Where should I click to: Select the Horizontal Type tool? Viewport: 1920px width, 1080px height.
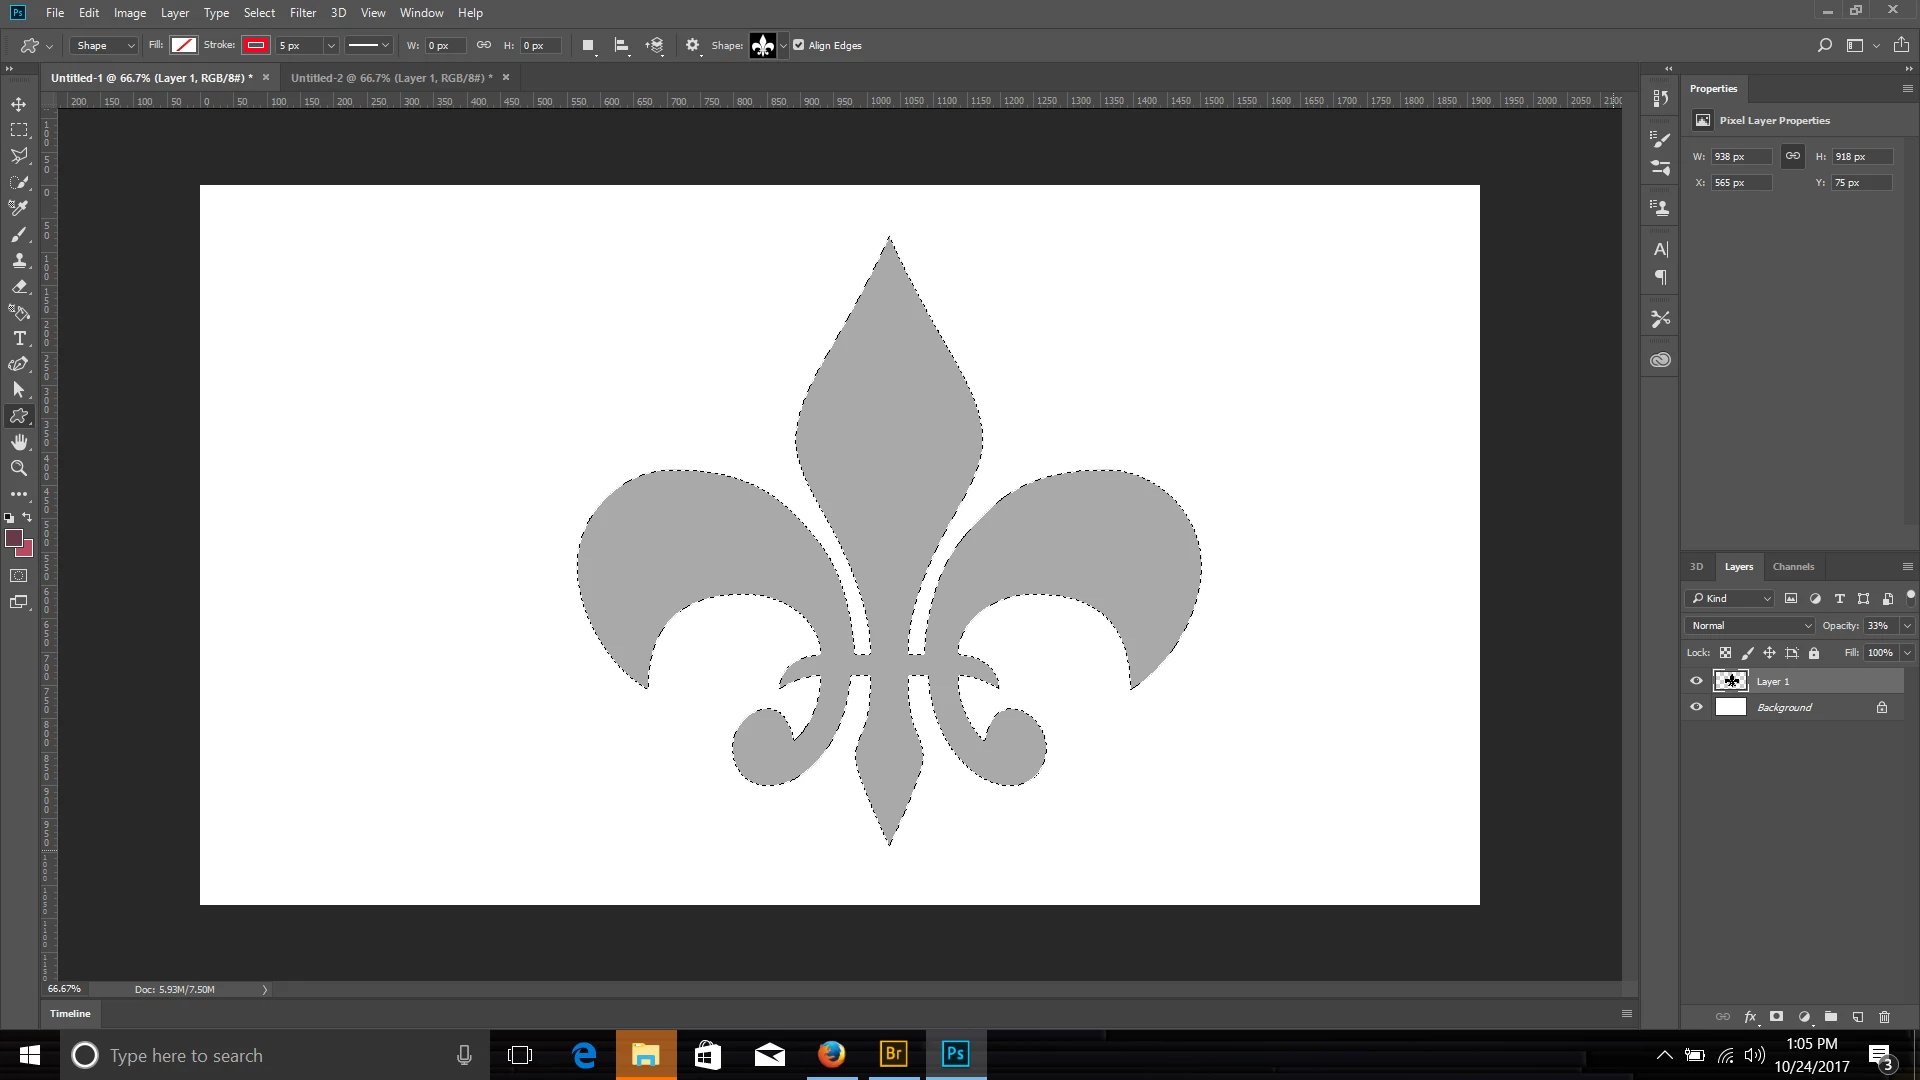19,338
